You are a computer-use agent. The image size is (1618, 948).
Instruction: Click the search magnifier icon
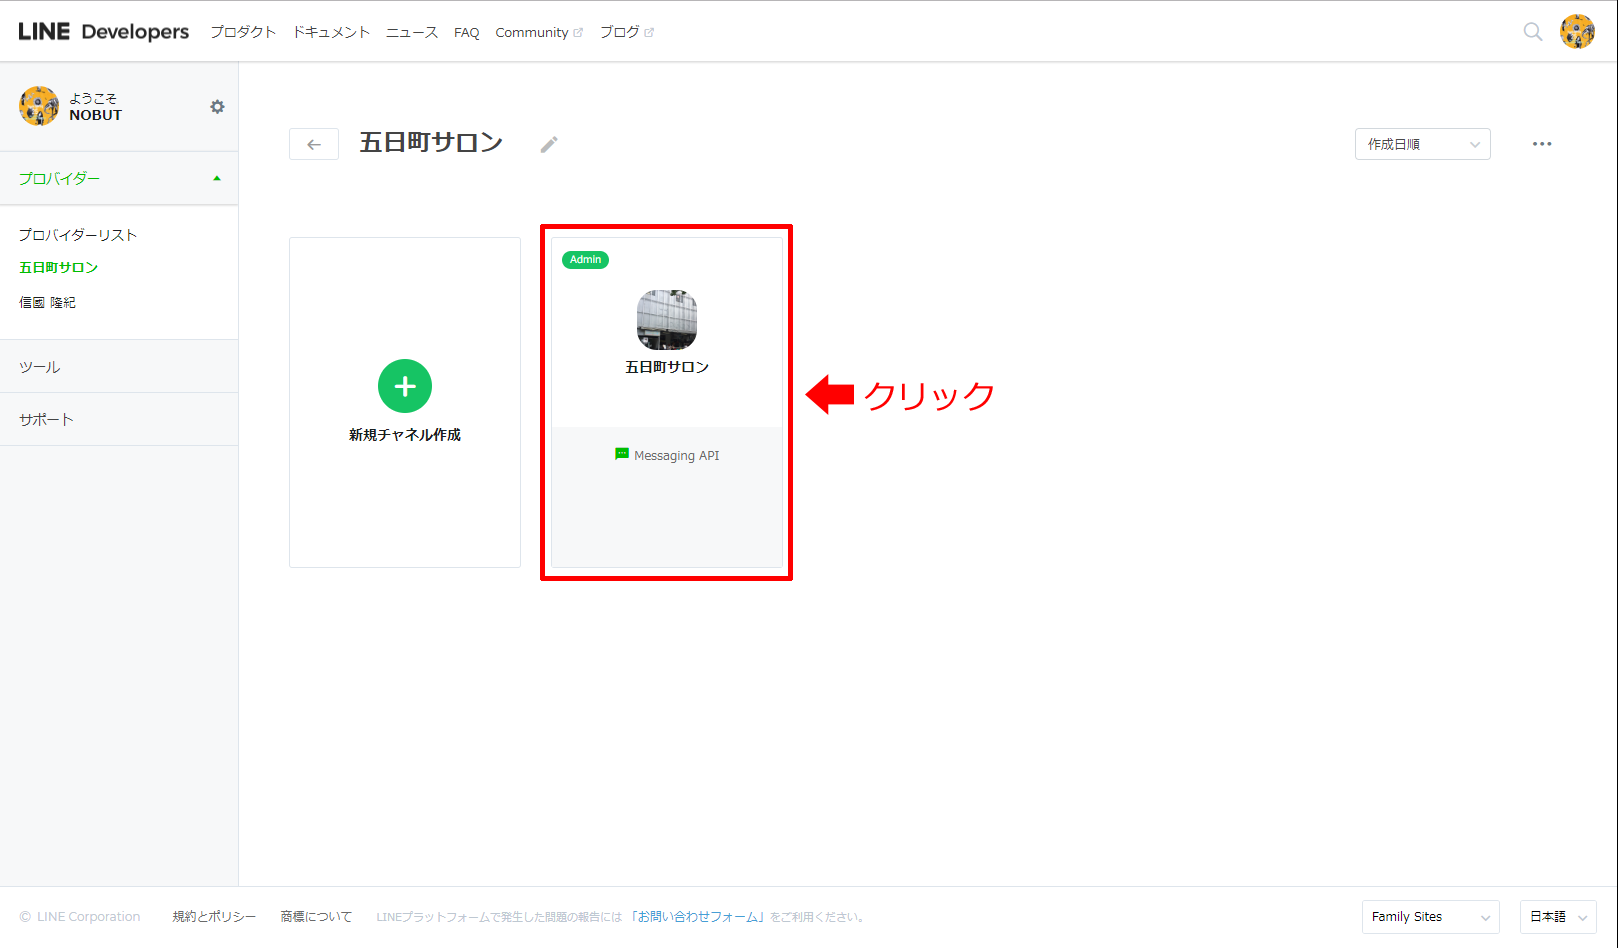click(1532, 32)
